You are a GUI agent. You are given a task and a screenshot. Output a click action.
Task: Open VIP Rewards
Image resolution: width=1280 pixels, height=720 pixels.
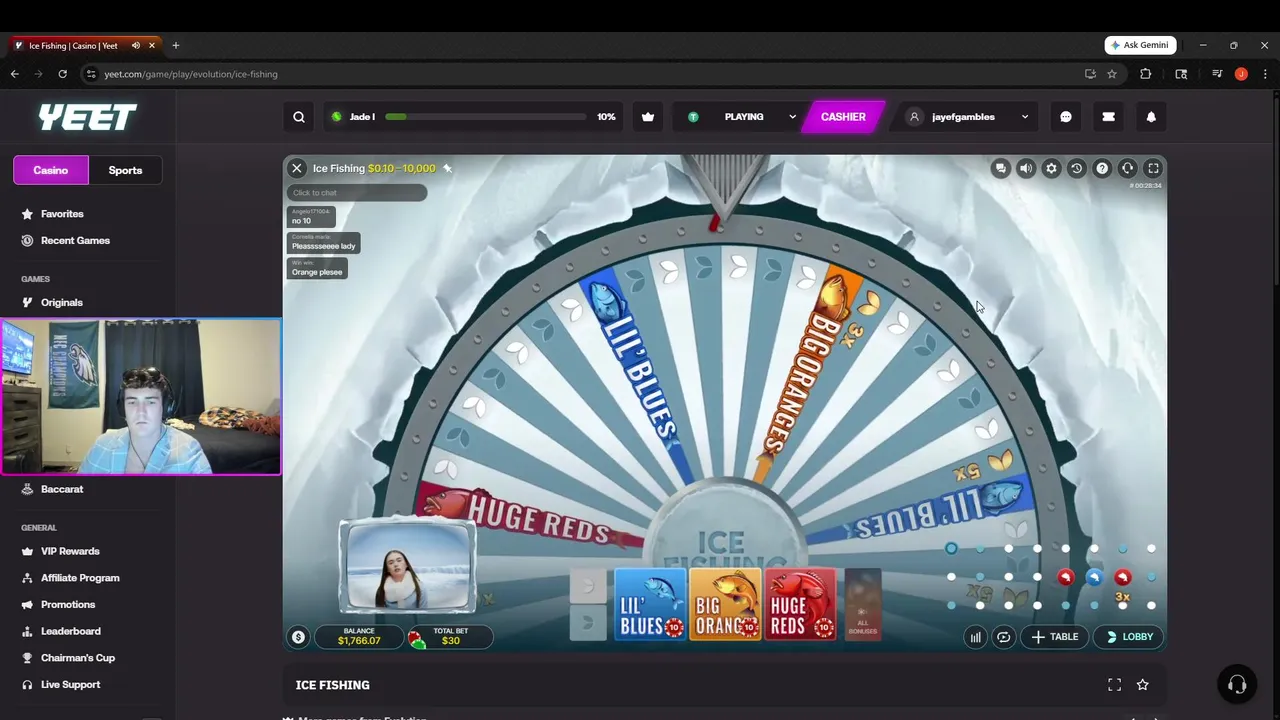70,551
